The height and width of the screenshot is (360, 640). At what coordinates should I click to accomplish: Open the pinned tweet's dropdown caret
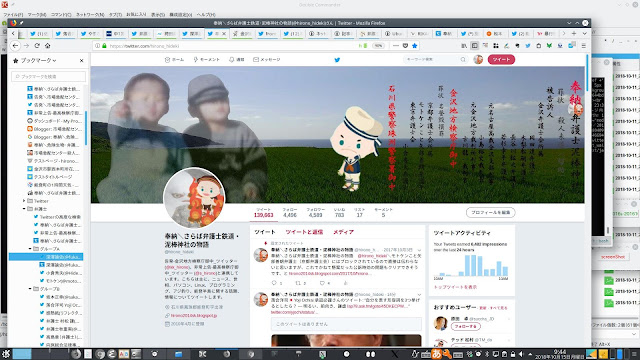(x=419, y=250)
